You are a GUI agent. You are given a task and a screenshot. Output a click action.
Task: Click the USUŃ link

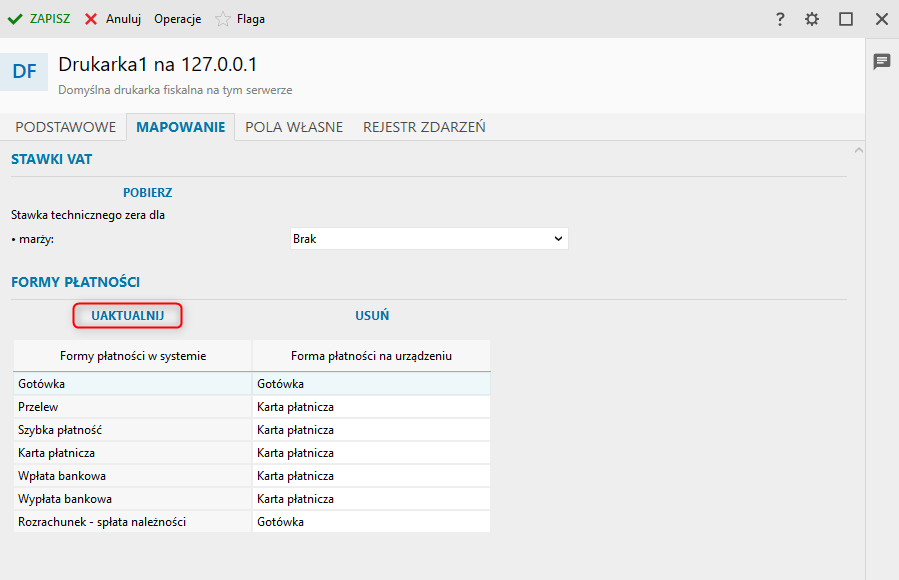tap(372, 315)
